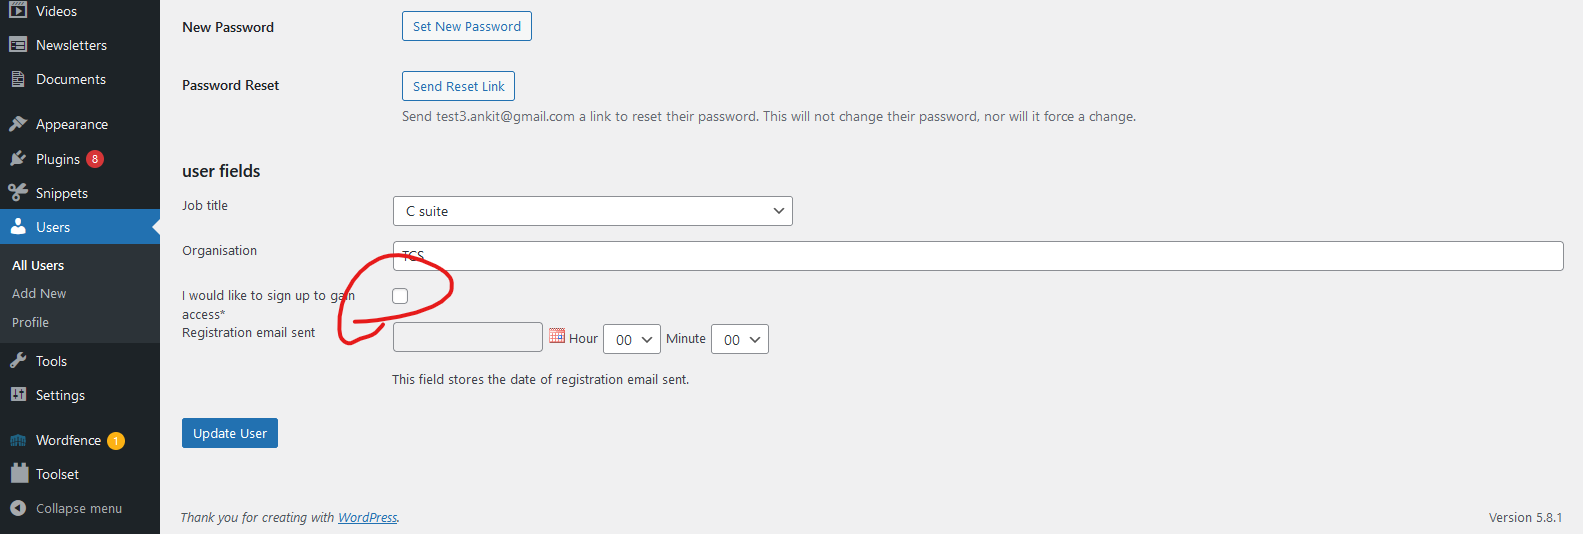This screenshot has width=1583, height=534.
Task: Click the Update User button
Action: coord(230,433)
